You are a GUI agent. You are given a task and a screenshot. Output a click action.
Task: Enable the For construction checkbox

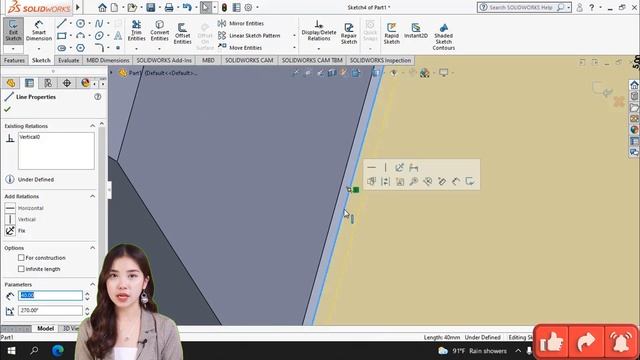pos(21,258)
